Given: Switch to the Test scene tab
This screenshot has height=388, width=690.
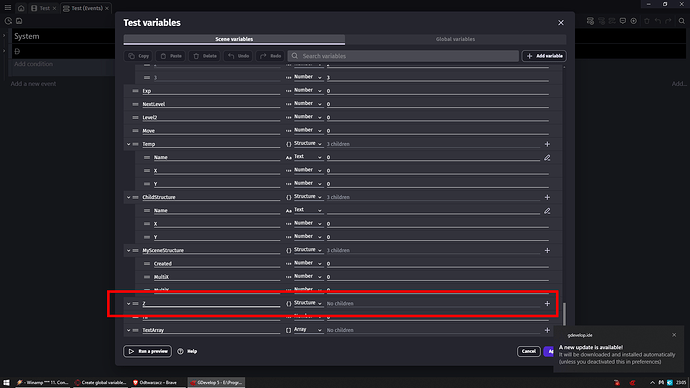Looking at the screenshot, I should (44, 8).
